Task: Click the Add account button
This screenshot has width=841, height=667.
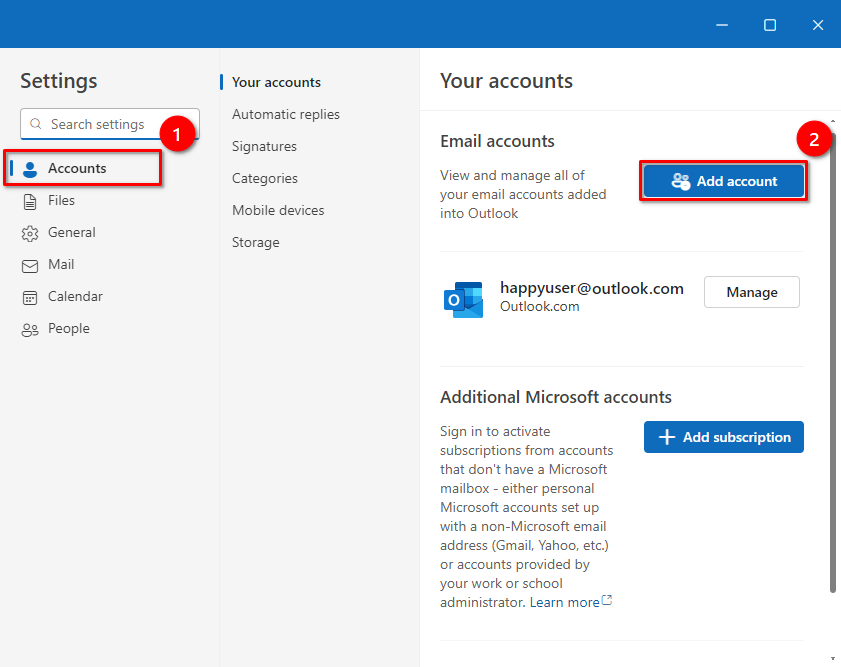Action: (x=724, y=181)
